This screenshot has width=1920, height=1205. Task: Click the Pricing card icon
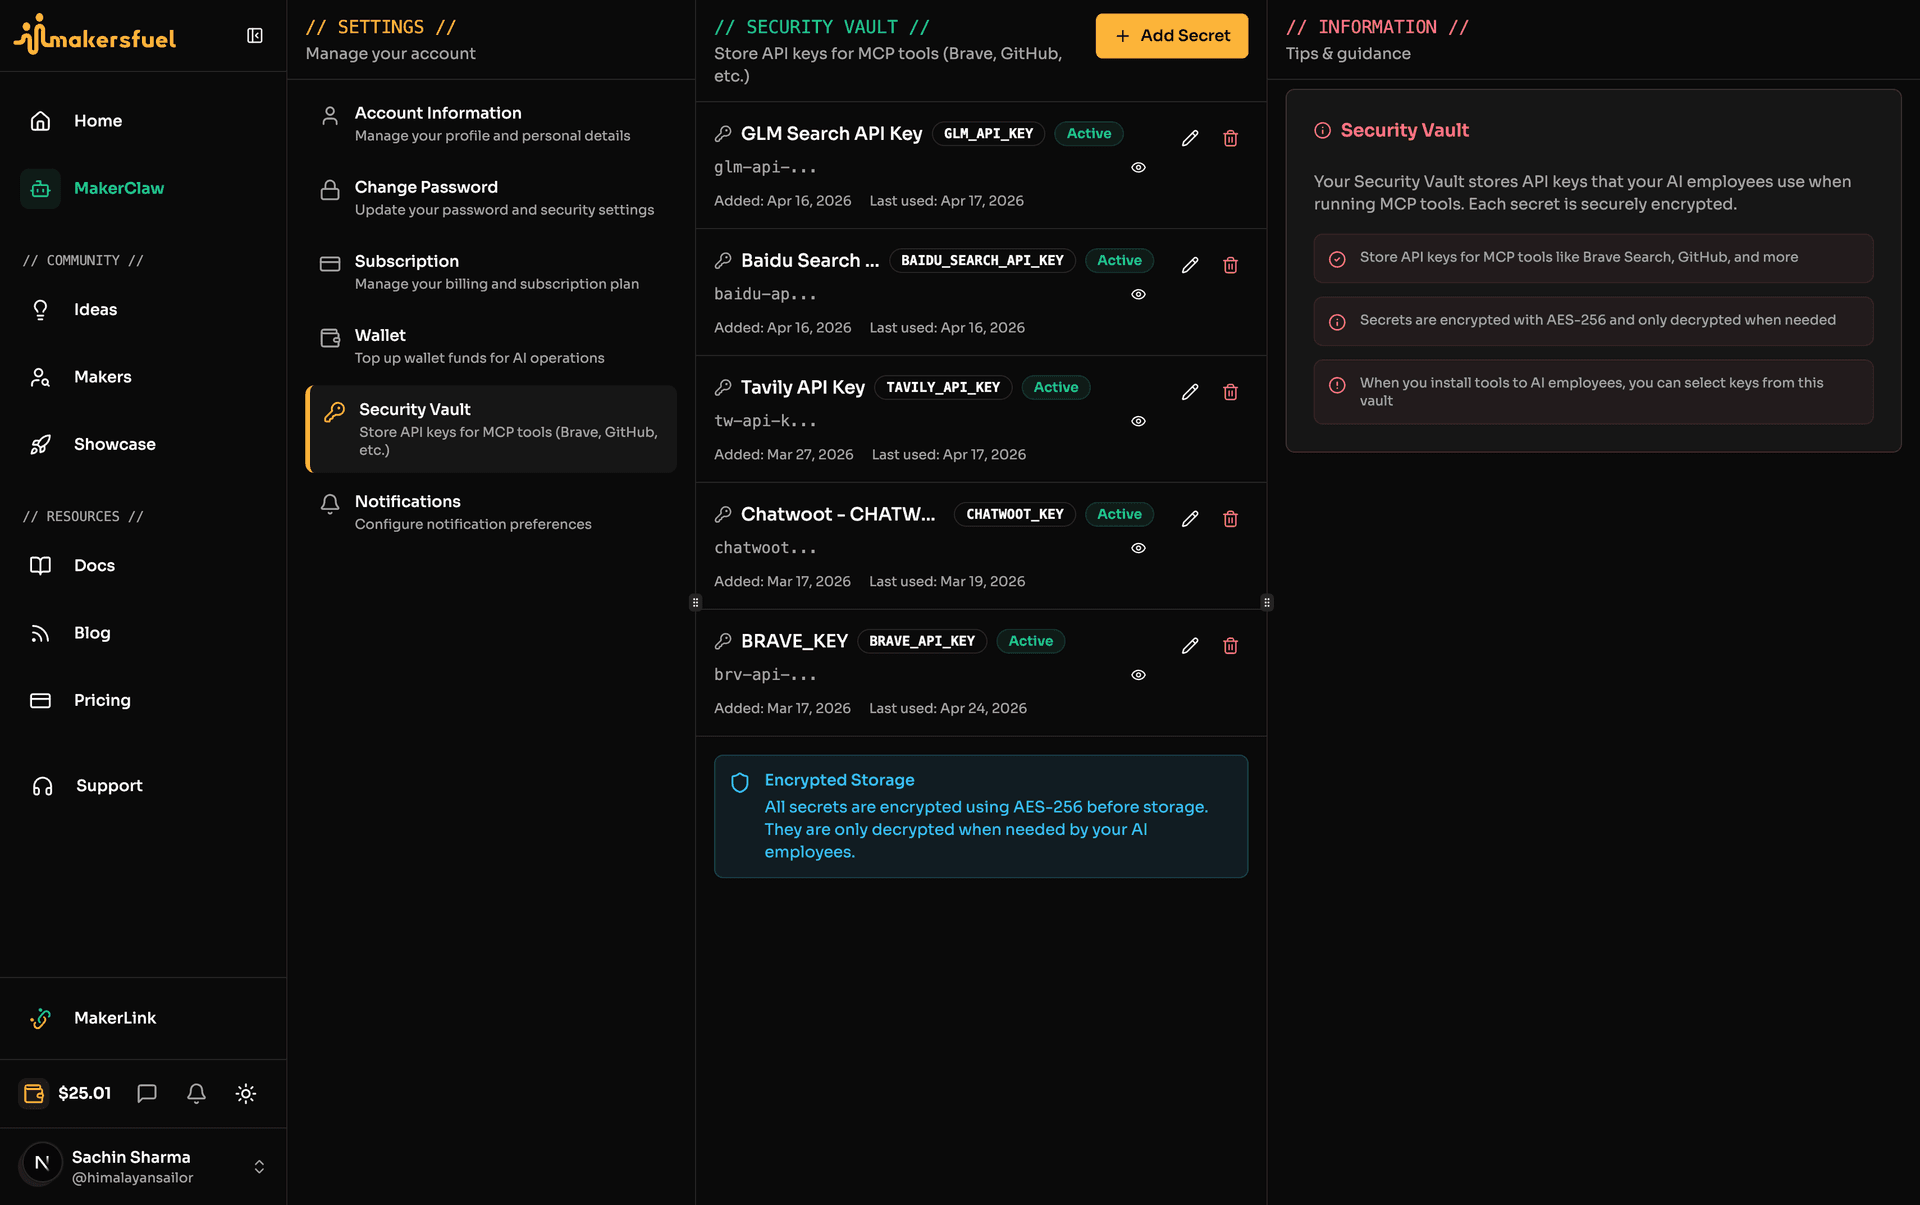pyautogui.click(x=40, y=700)
